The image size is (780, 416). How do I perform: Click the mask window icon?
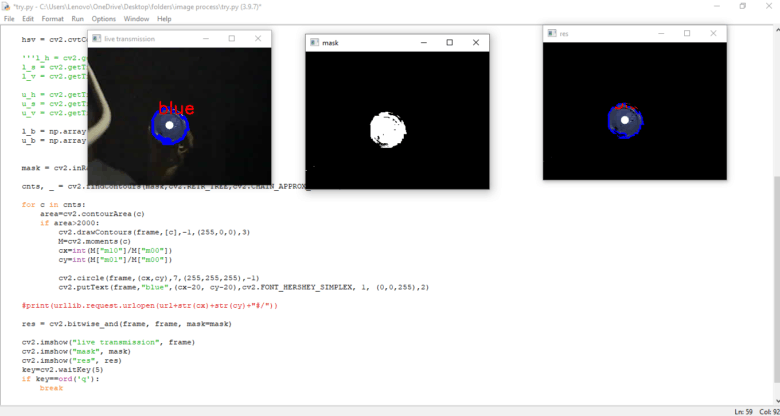[x=314, y=43]
